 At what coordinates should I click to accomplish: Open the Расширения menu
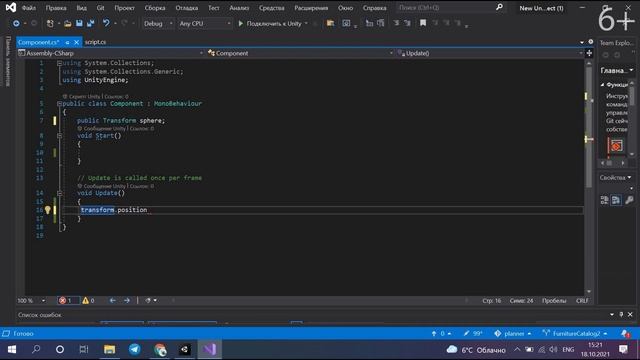pos(311,8)
